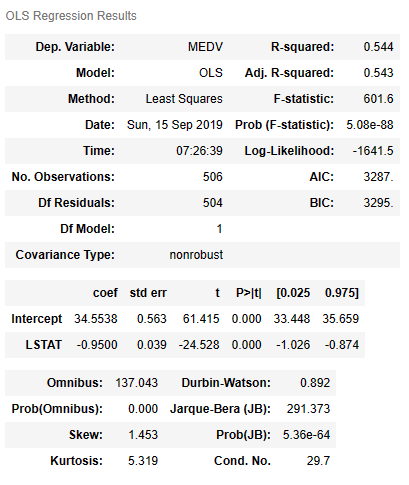Screen dimensions: 409x485
Task: Click the Durbin-Watson value 0.892
Action: [x=315, y=383]
